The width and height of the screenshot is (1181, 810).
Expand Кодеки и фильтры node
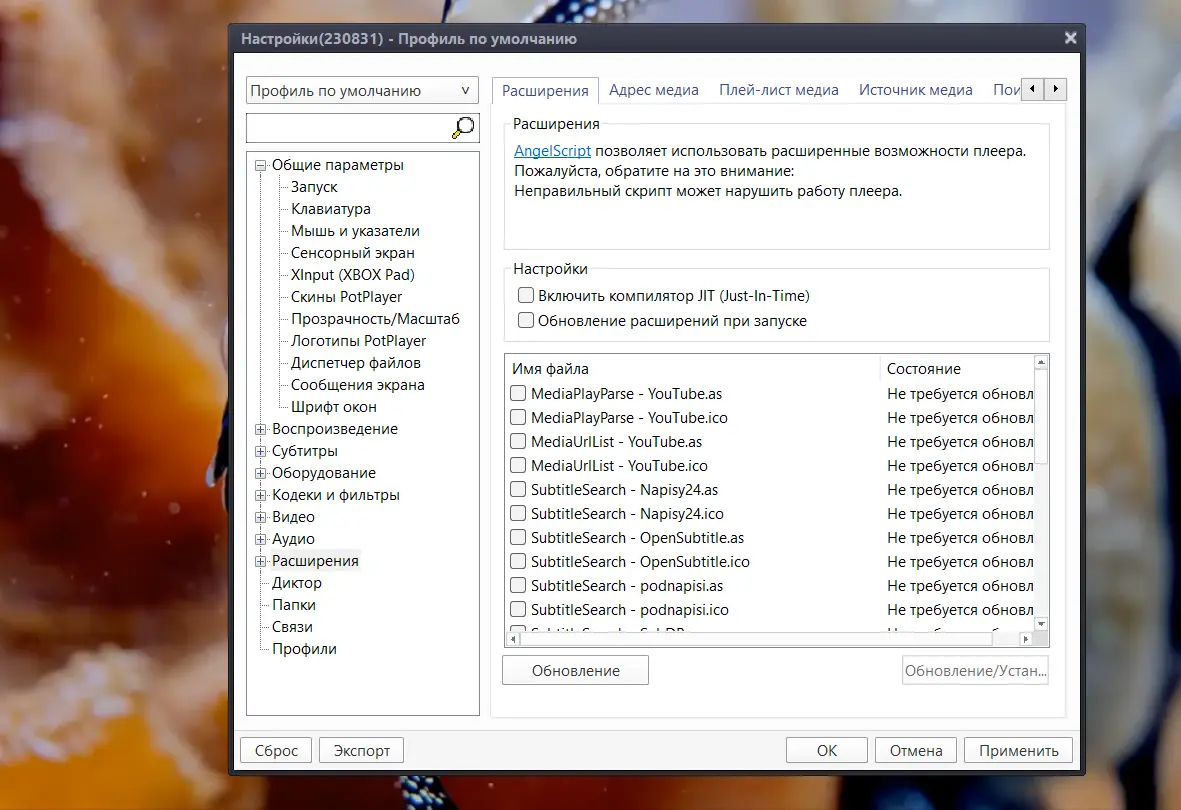[x=261, y=495]
